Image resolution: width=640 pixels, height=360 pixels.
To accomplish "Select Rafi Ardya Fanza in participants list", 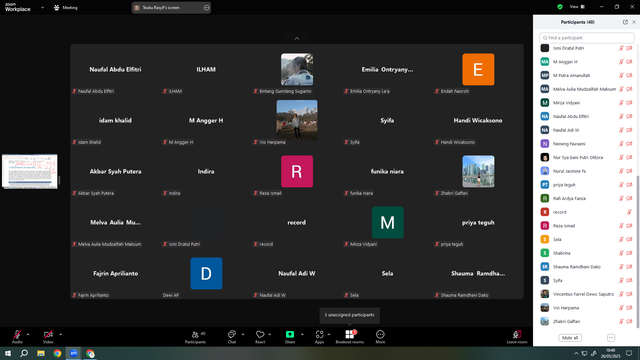I will 586,198.
